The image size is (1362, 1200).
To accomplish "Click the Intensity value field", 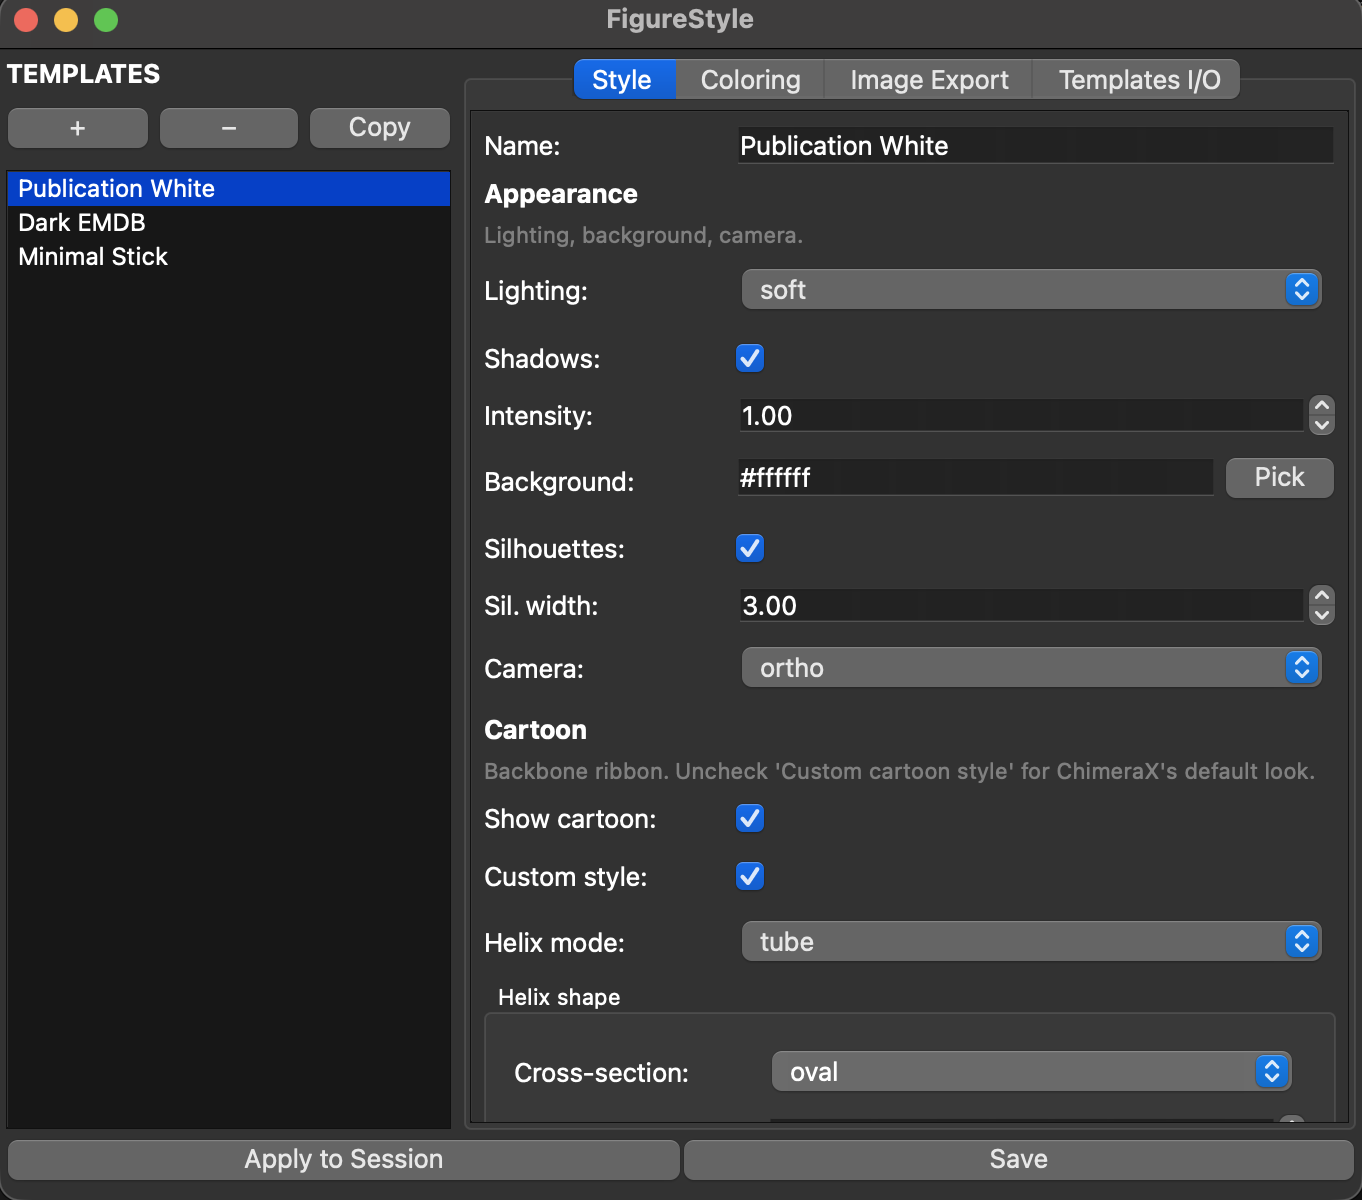I will pos(1021,416).
